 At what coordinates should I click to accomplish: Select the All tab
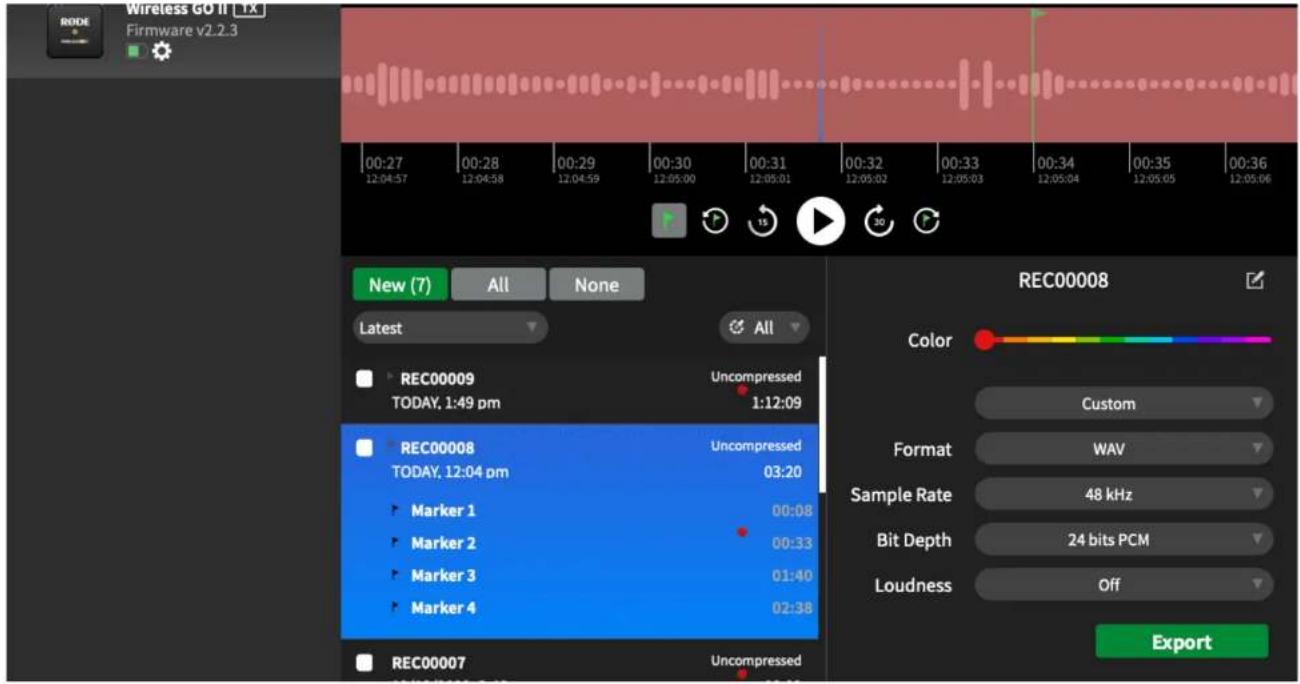pos(498,285)
